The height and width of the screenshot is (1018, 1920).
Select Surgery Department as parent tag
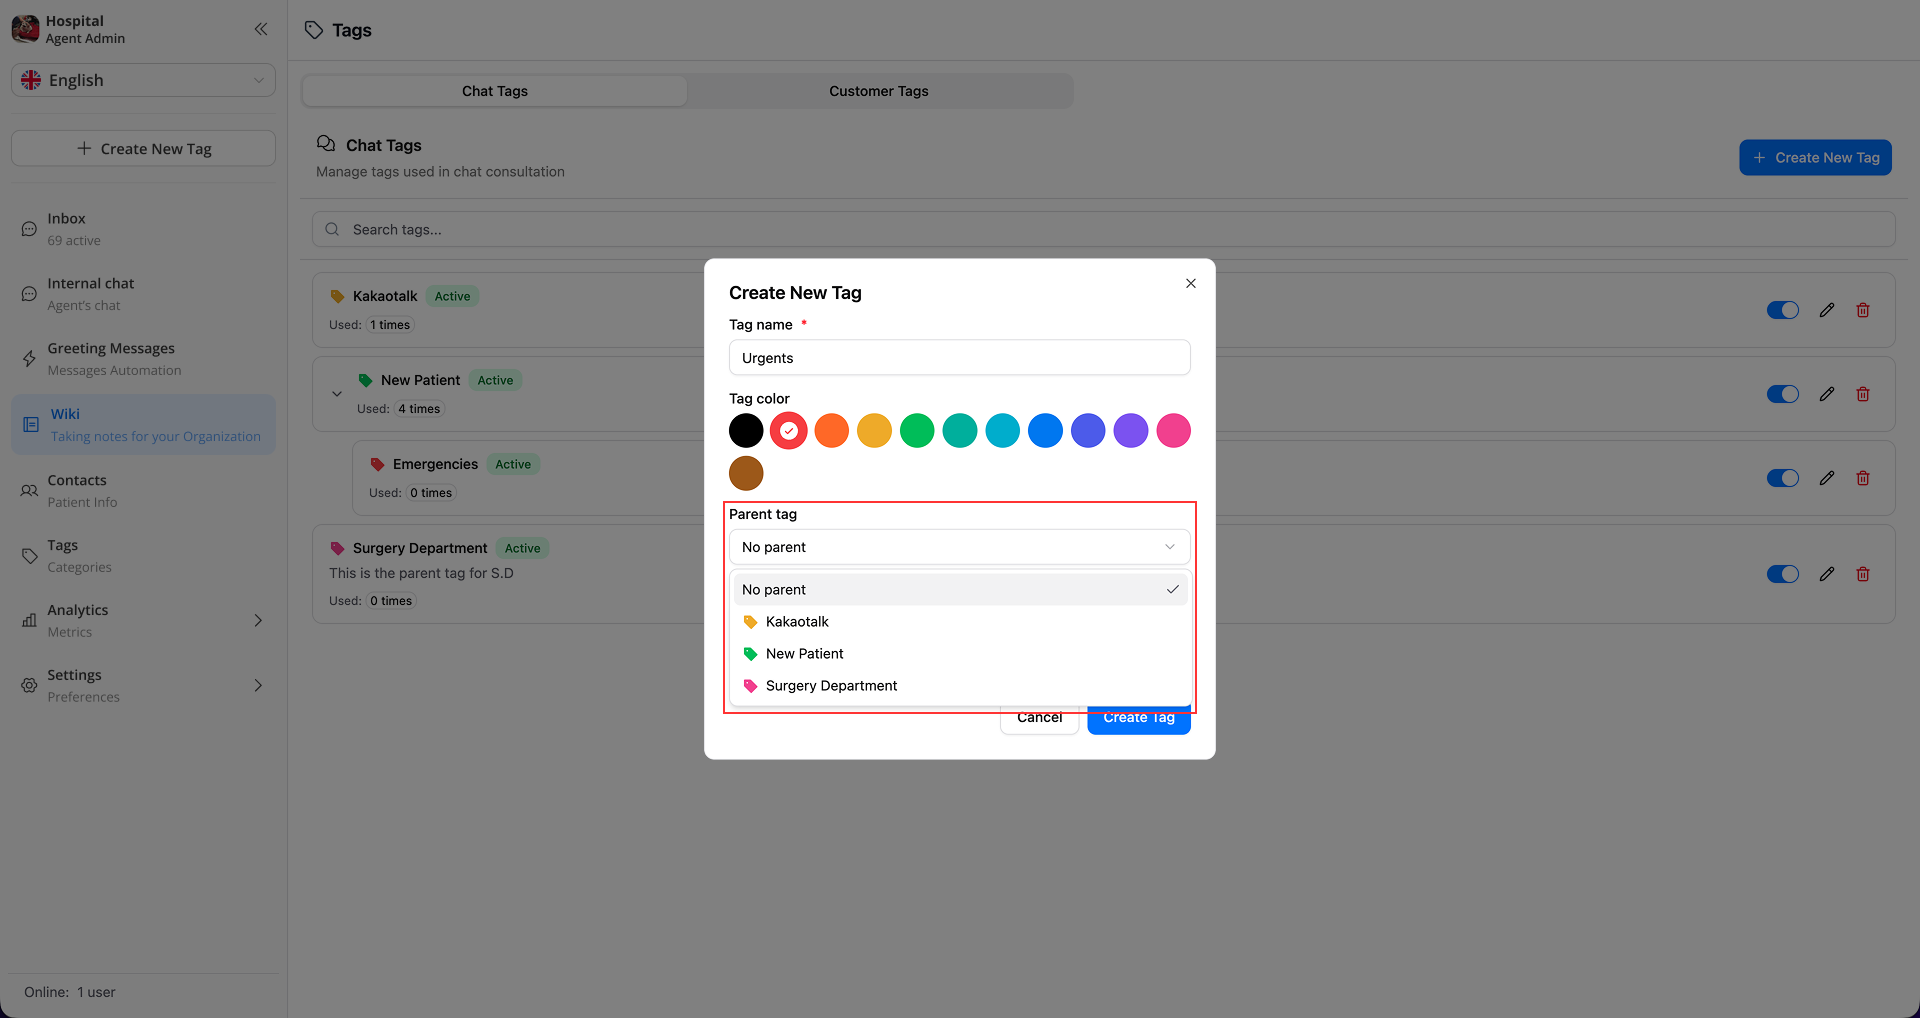(831, 685)
